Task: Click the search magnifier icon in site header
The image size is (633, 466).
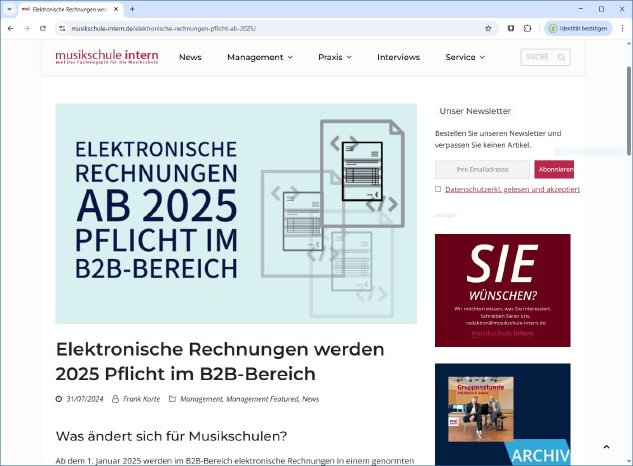Action: (562, 58)
